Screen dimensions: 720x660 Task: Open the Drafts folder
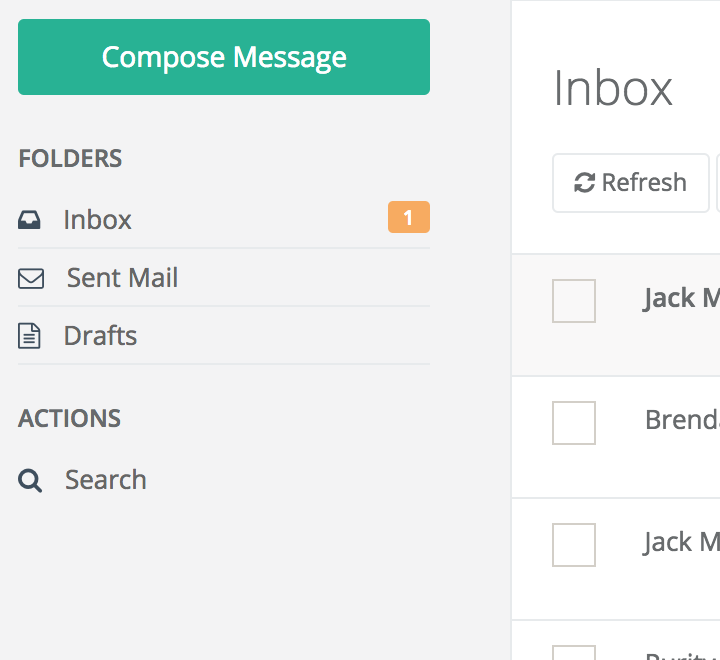coord(100,336)
